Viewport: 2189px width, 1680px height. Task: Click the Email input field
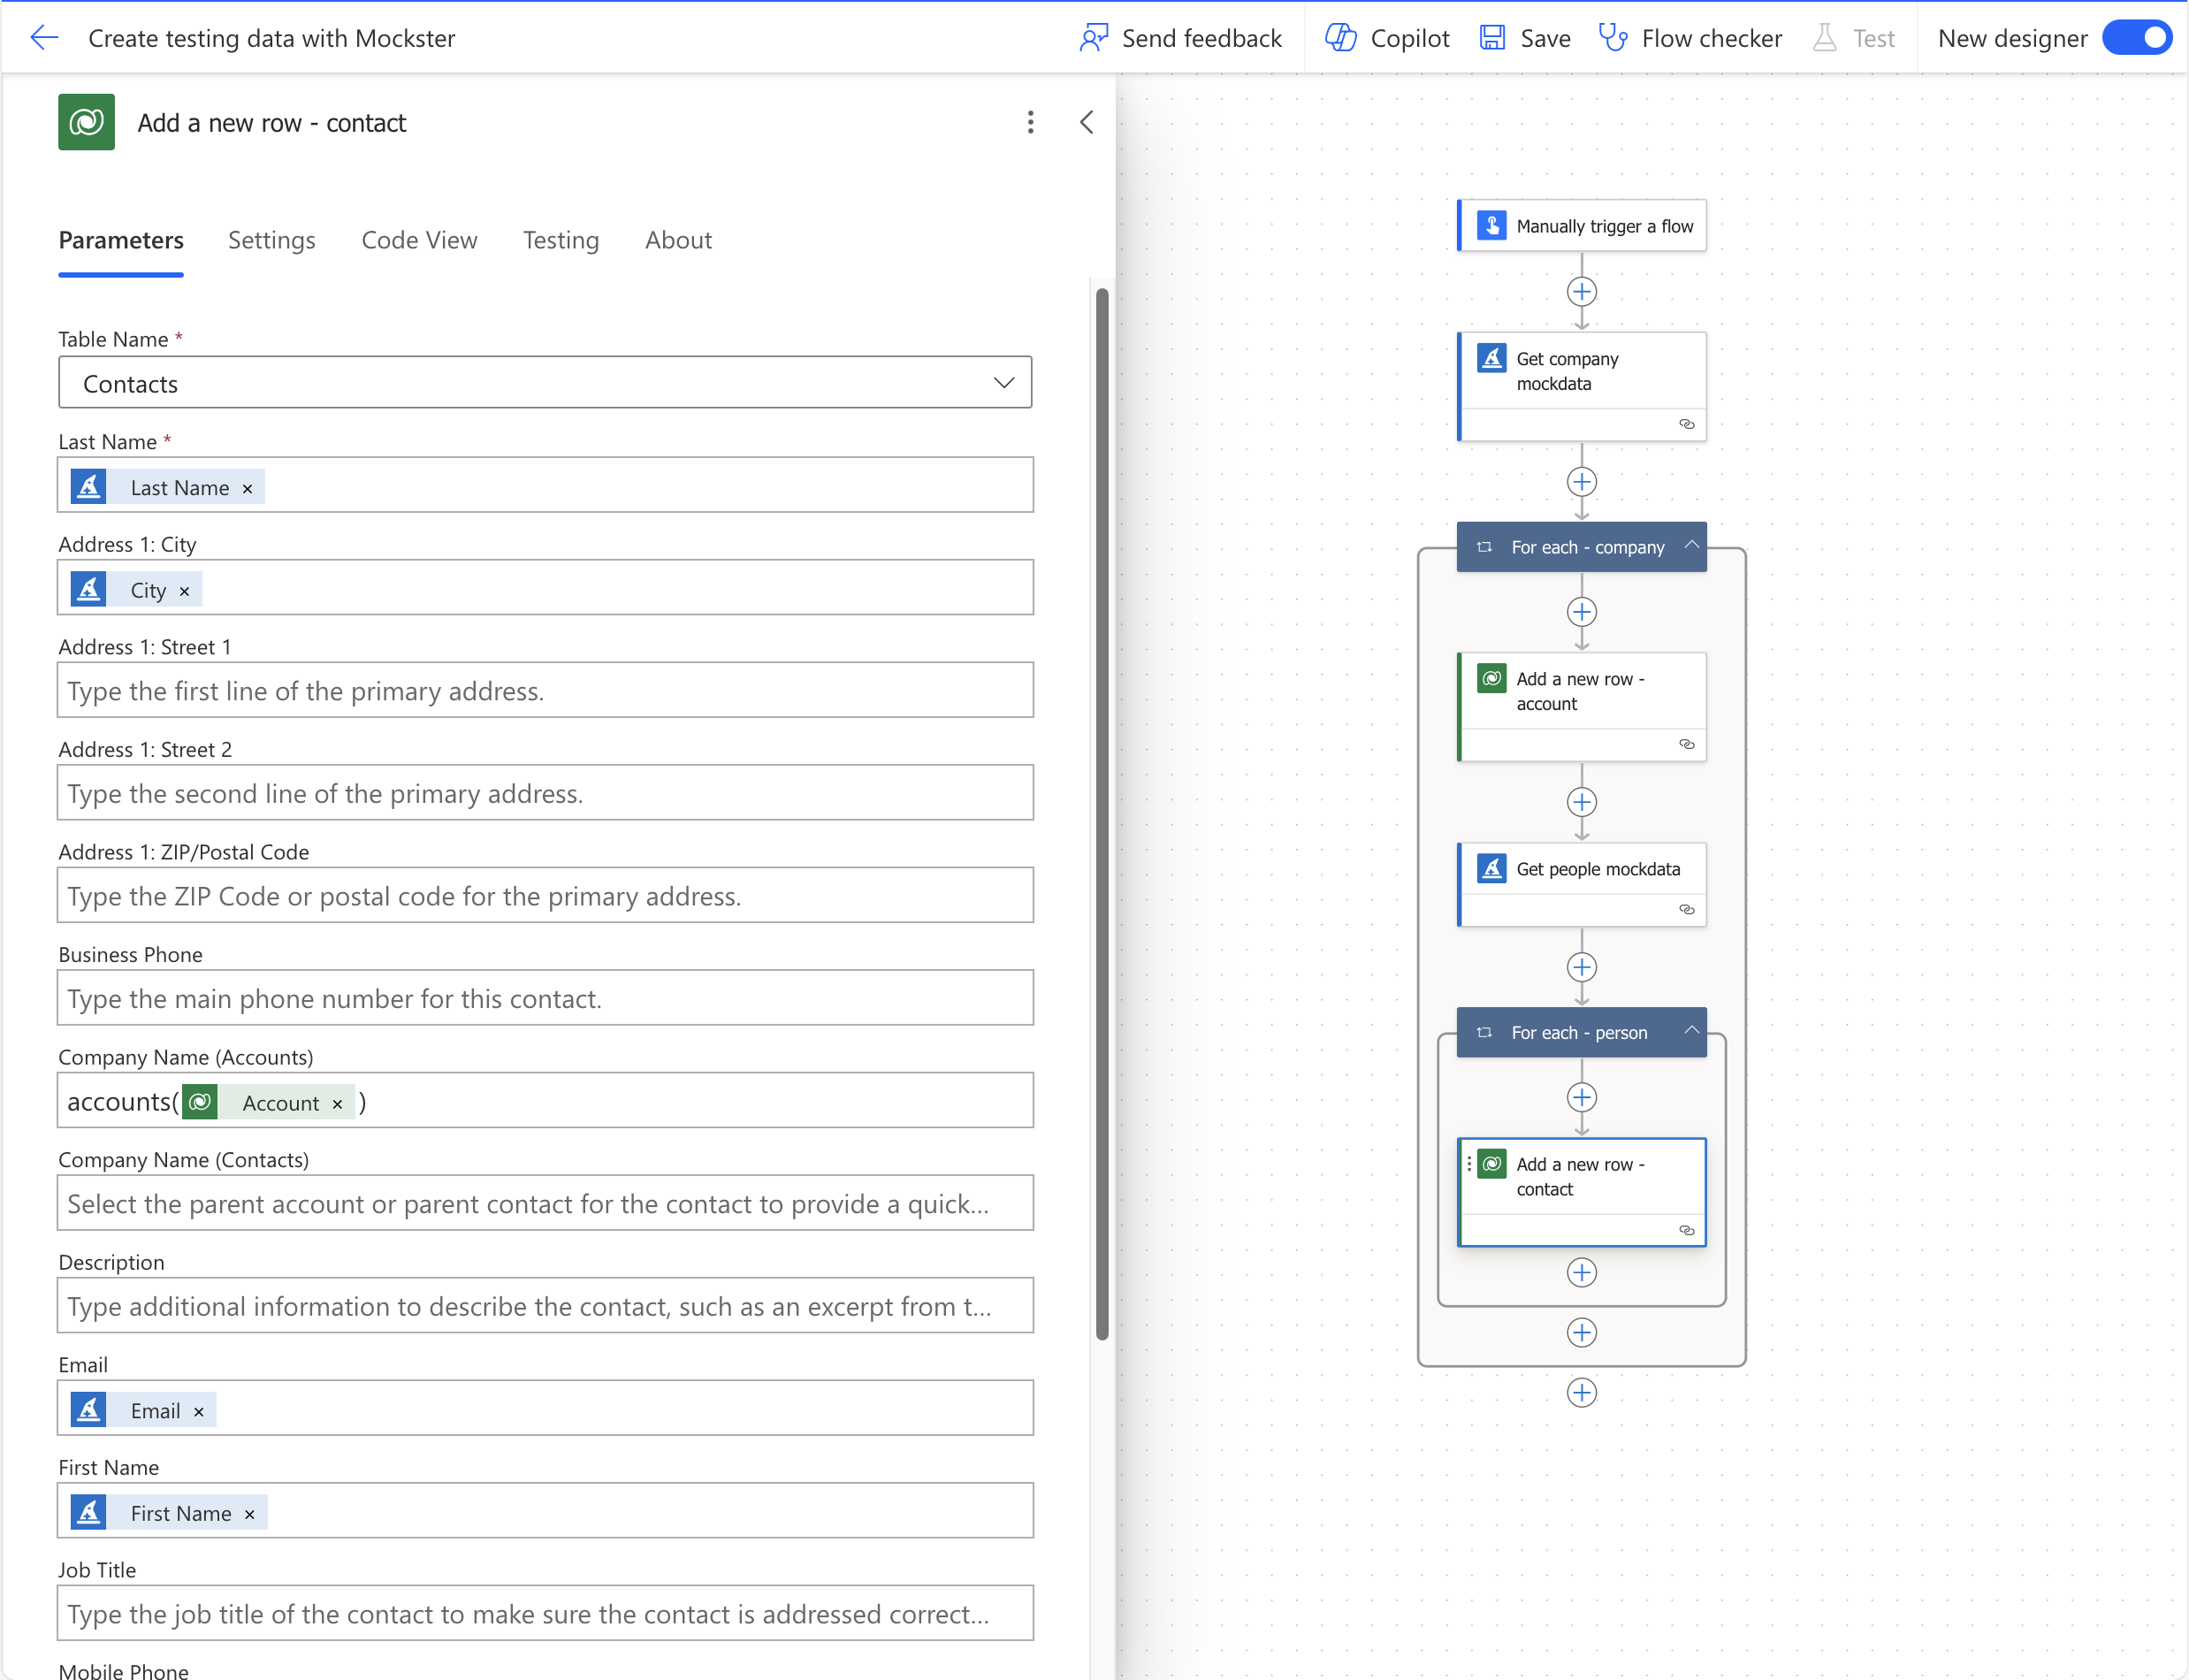click(x=547, y=1410)
